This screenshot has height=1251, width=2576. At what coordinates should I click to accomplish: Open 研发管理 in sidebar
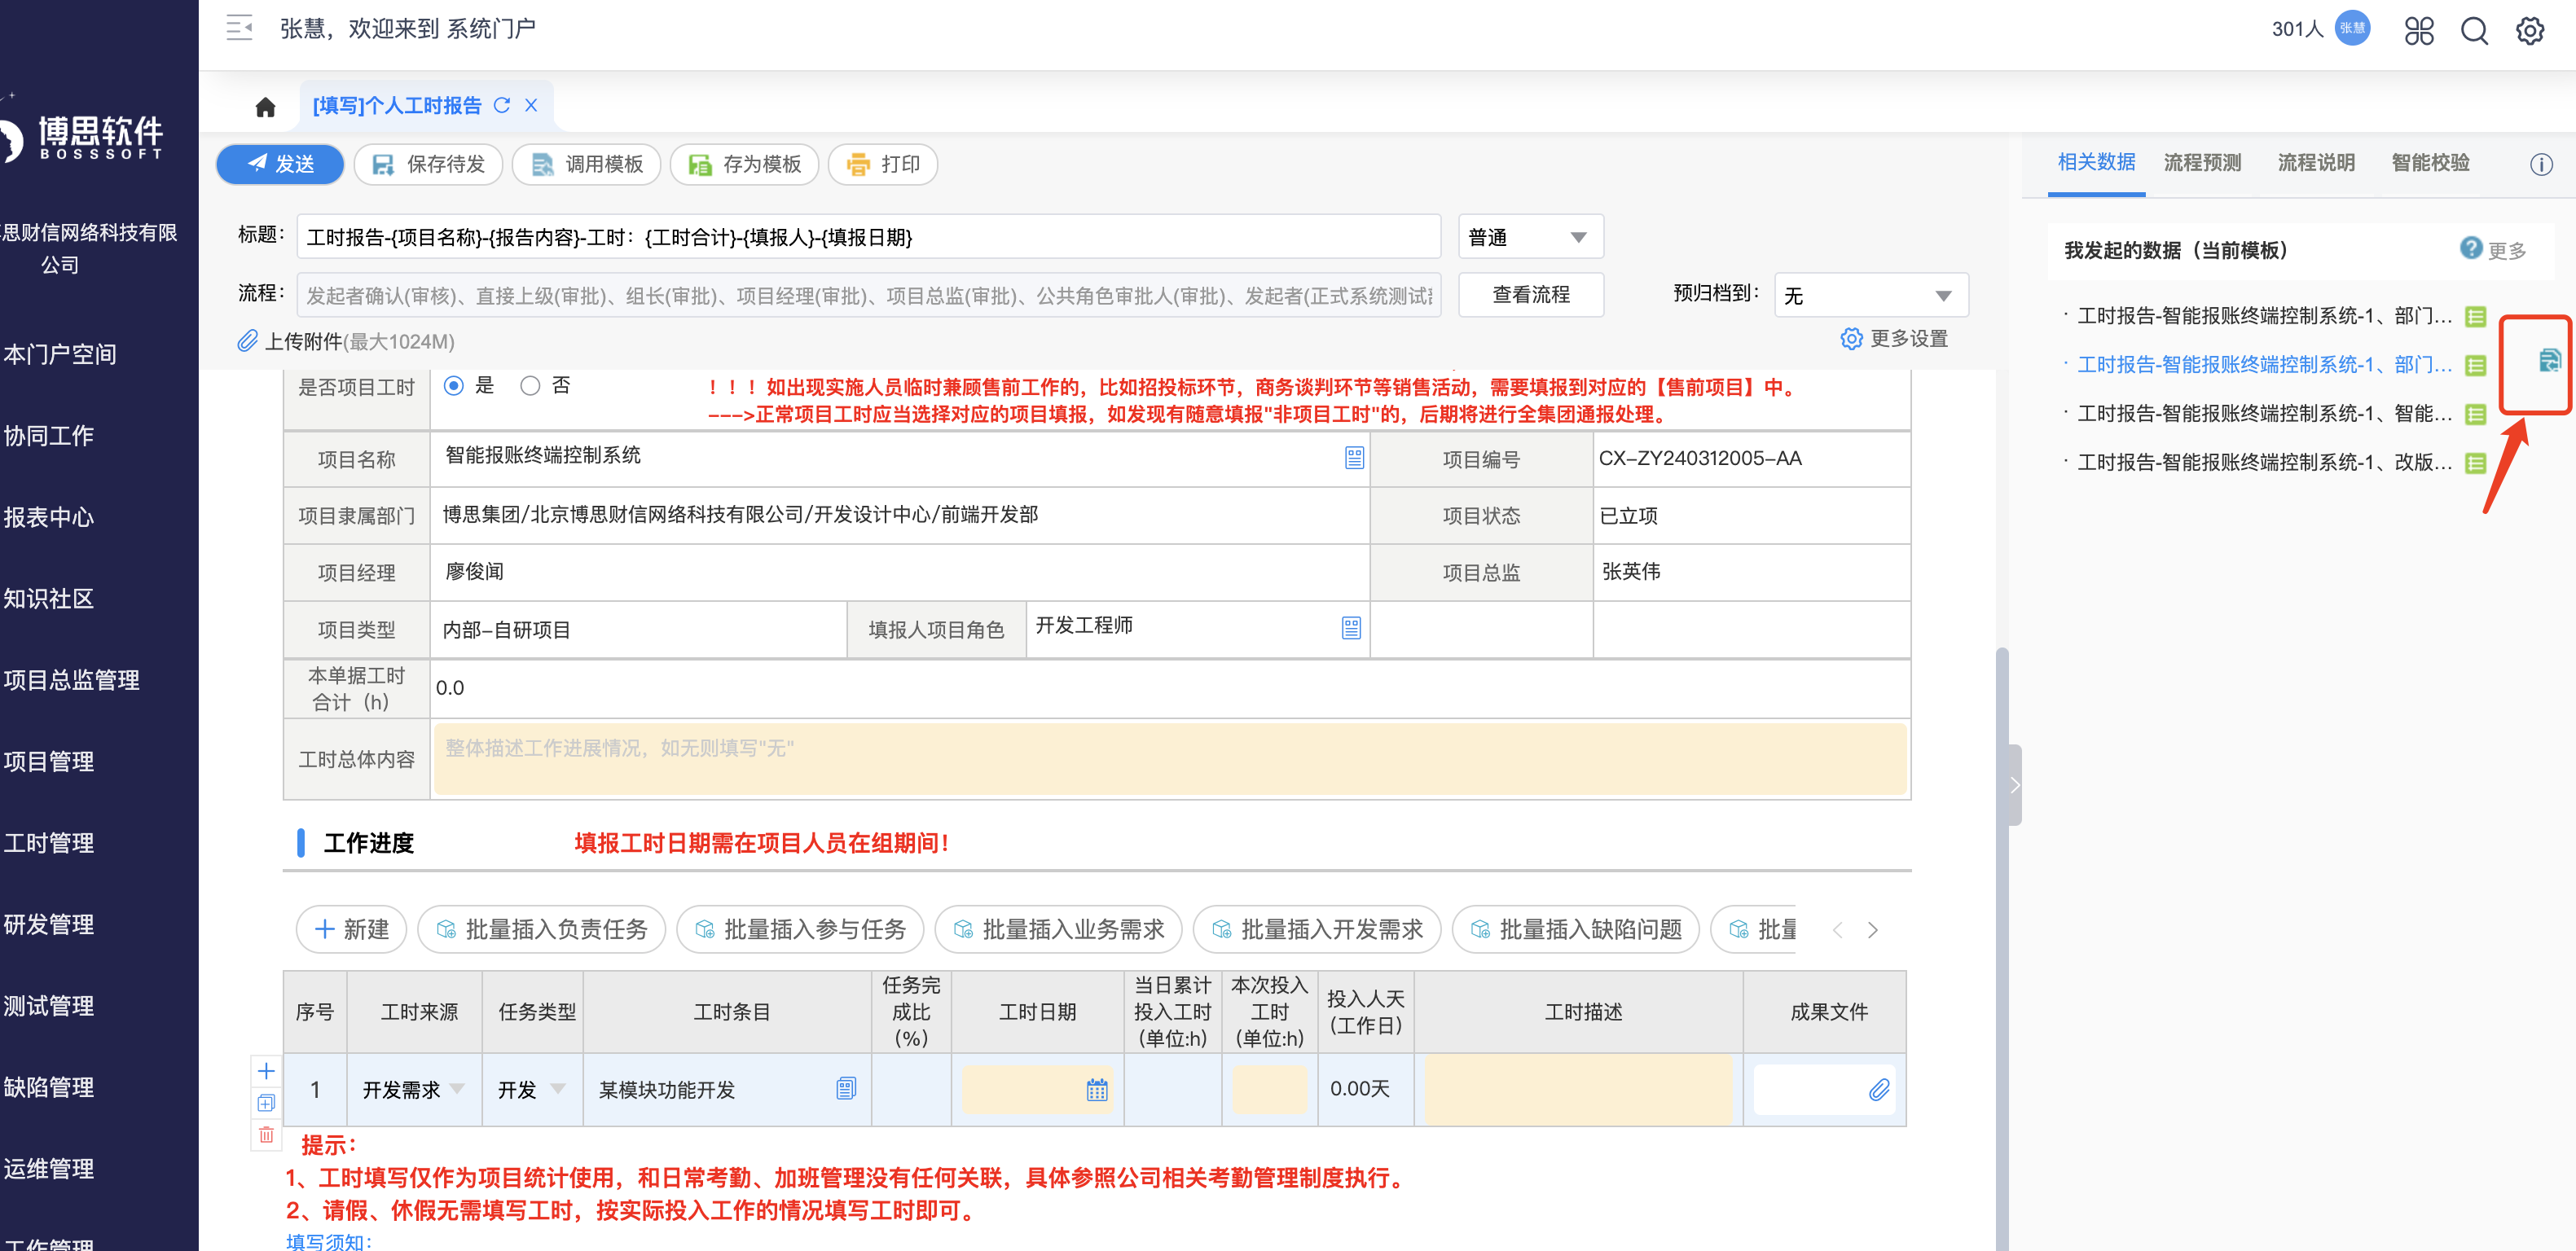tap(49, 925)
